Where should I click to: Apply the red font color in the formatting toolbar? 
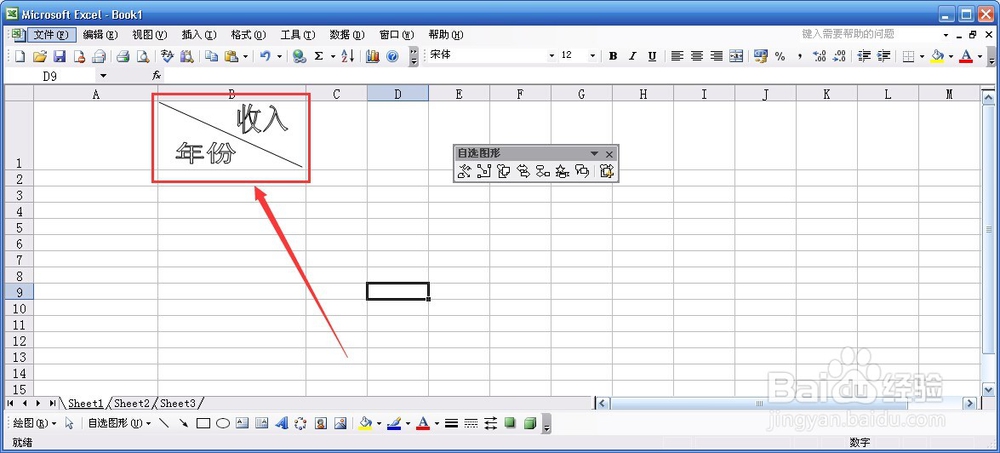pos(966,56)
